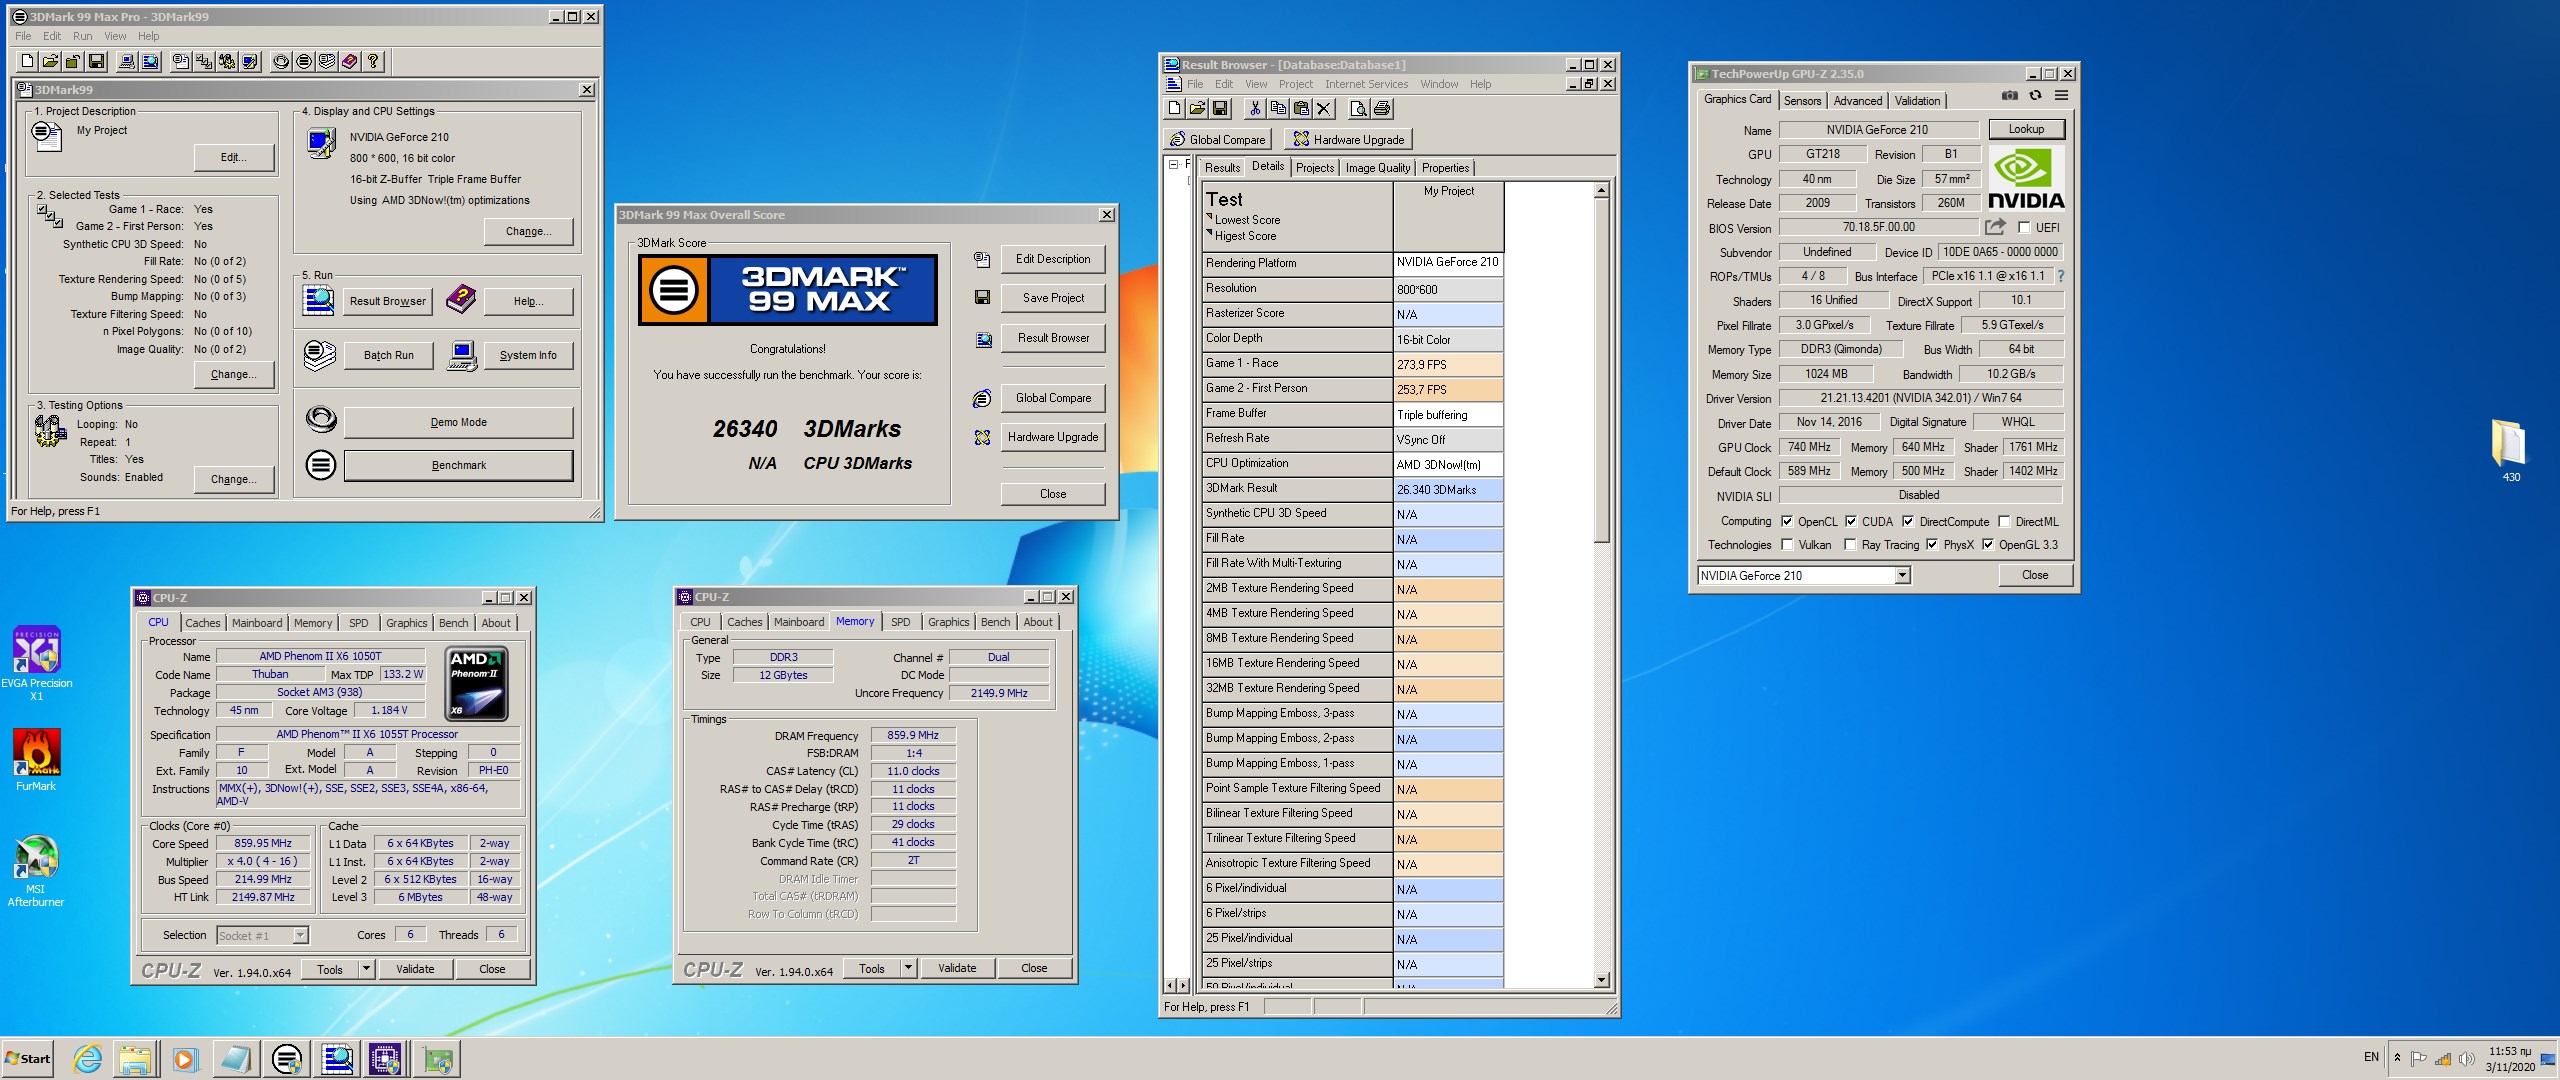Image resolution: width=2560 pixels, height=1080 pixels.
Task: Collapse the tree node in Result Browser
Action: click(x=1173, y=165)
